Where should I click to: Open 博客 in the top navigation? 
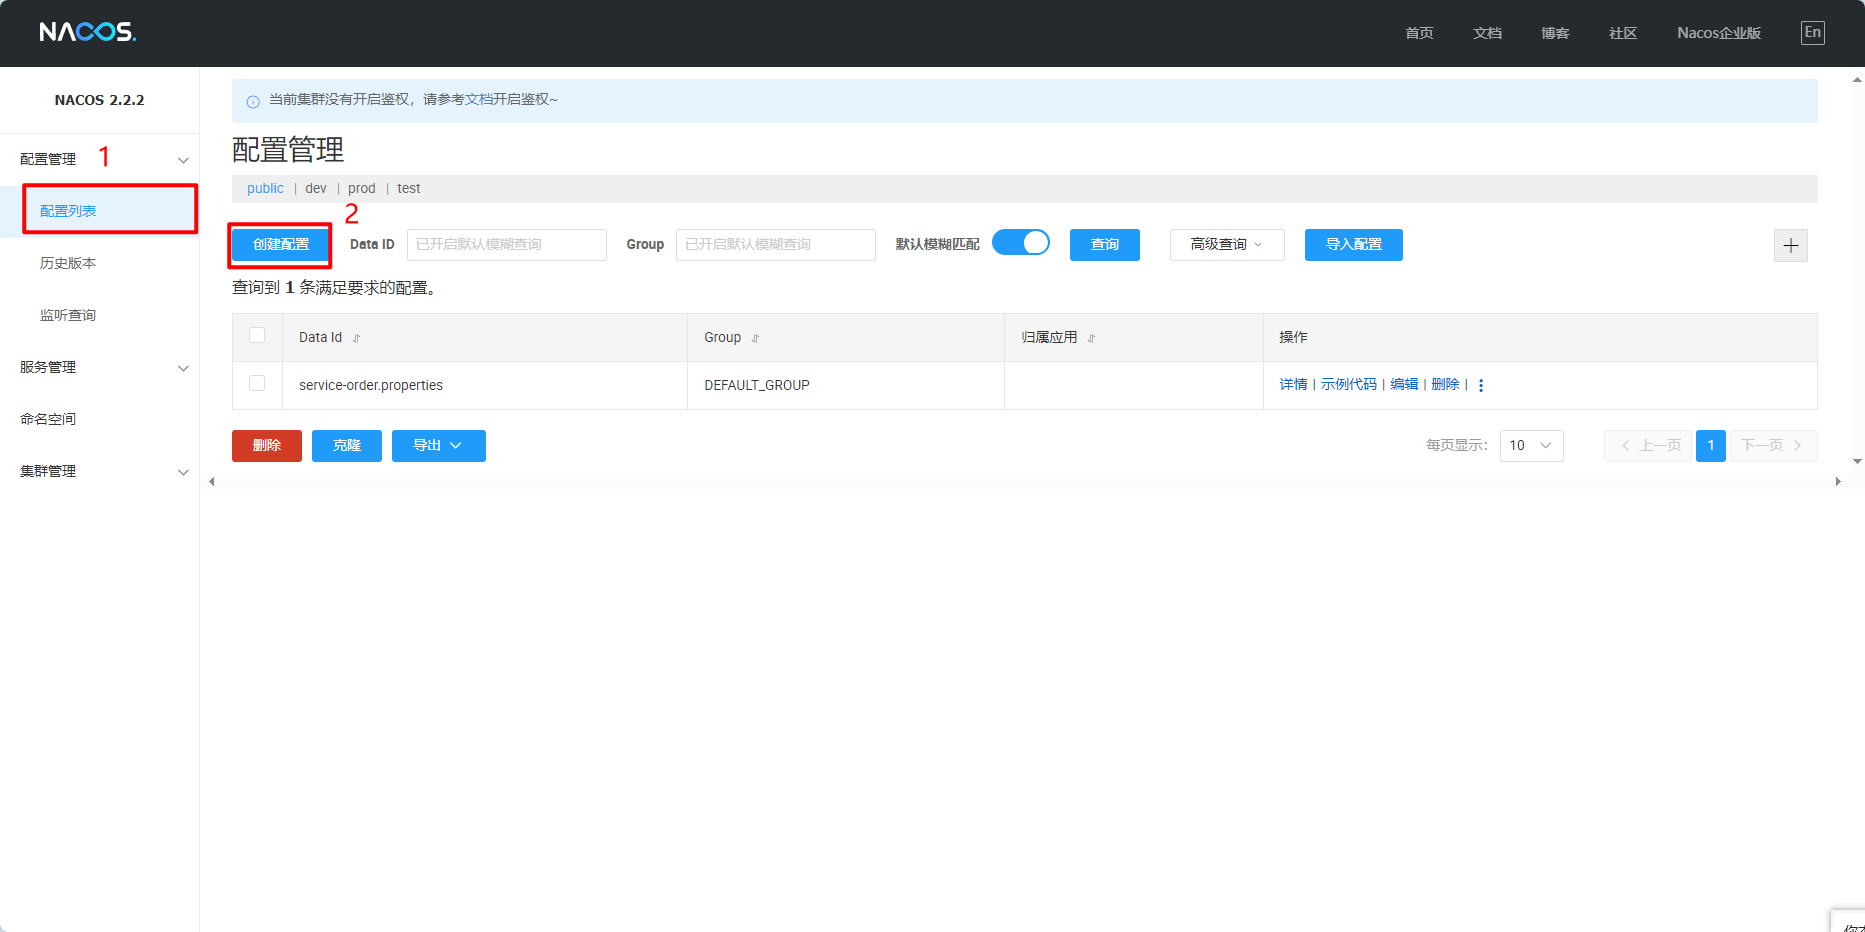pos(1555,33)
